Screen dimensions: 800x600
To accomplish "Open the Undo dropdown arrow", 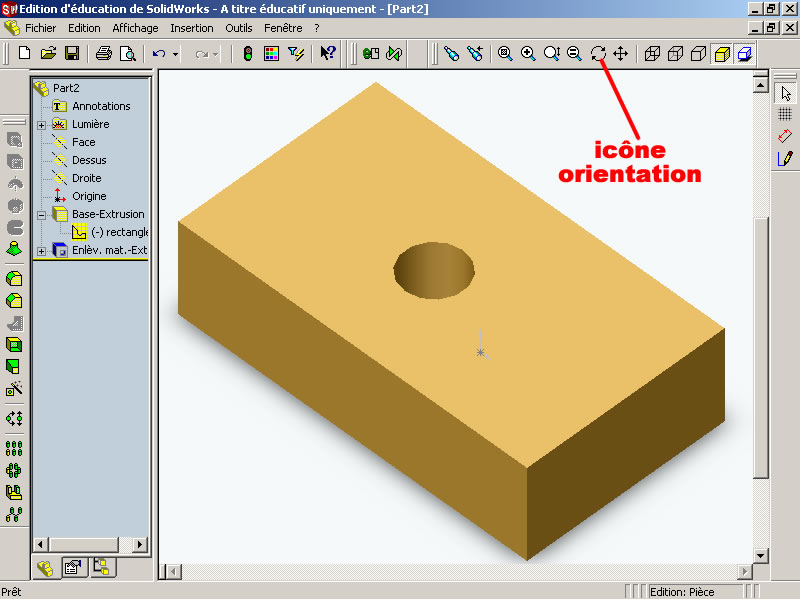I will [x=175, y=54].
